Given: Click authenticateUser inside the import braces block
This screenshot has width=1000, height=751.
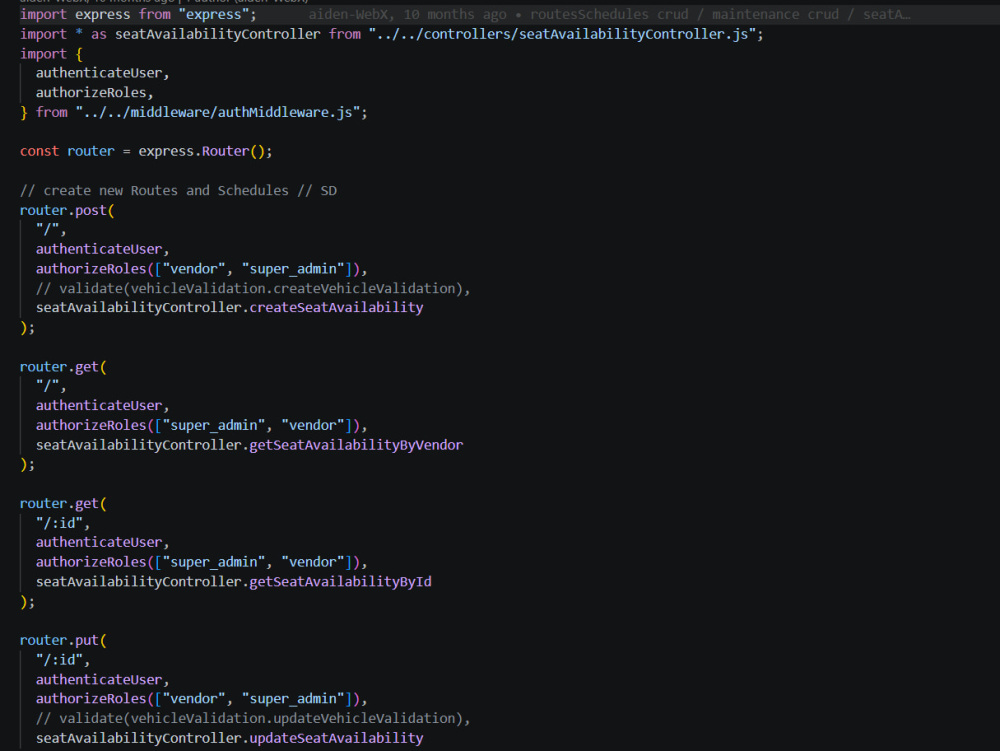Looking at the screenshot, I should (99, 73).
